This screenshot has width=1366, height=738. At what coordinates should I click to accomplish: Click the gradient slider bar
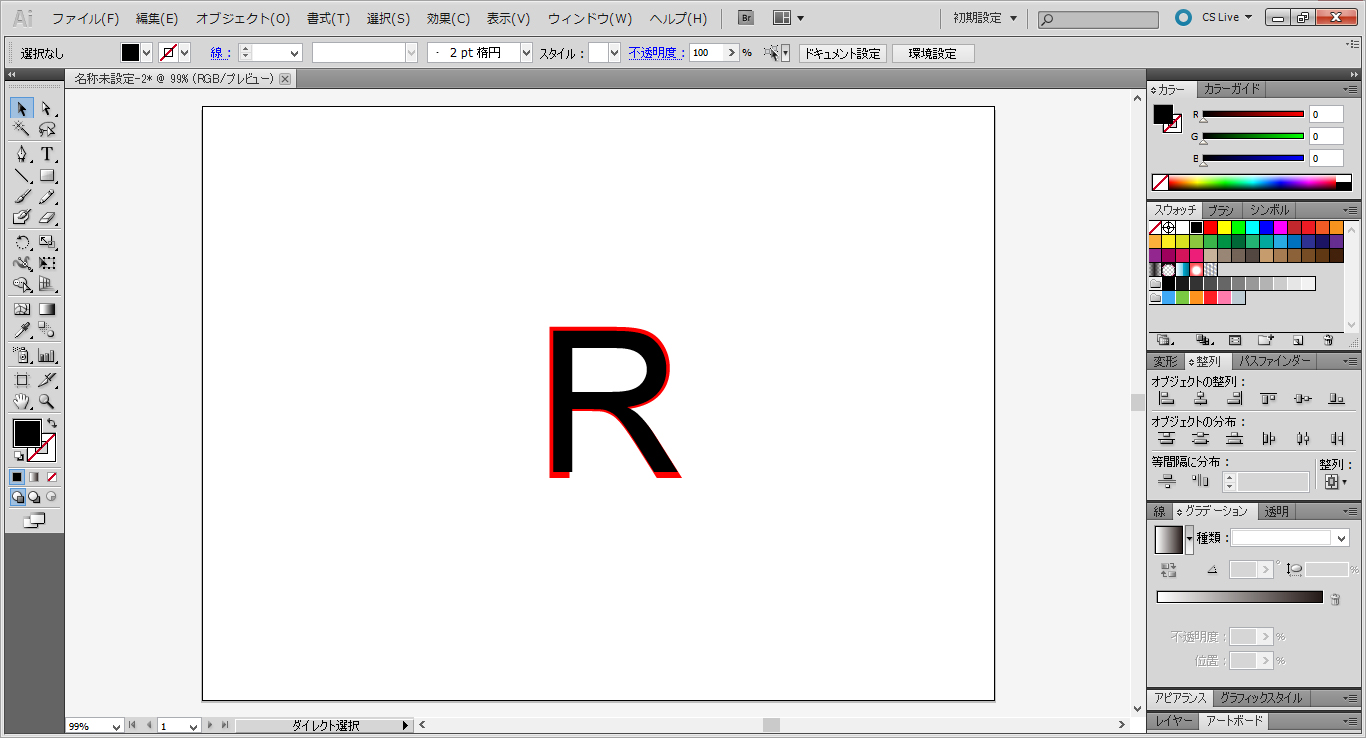click(1240, 597)
